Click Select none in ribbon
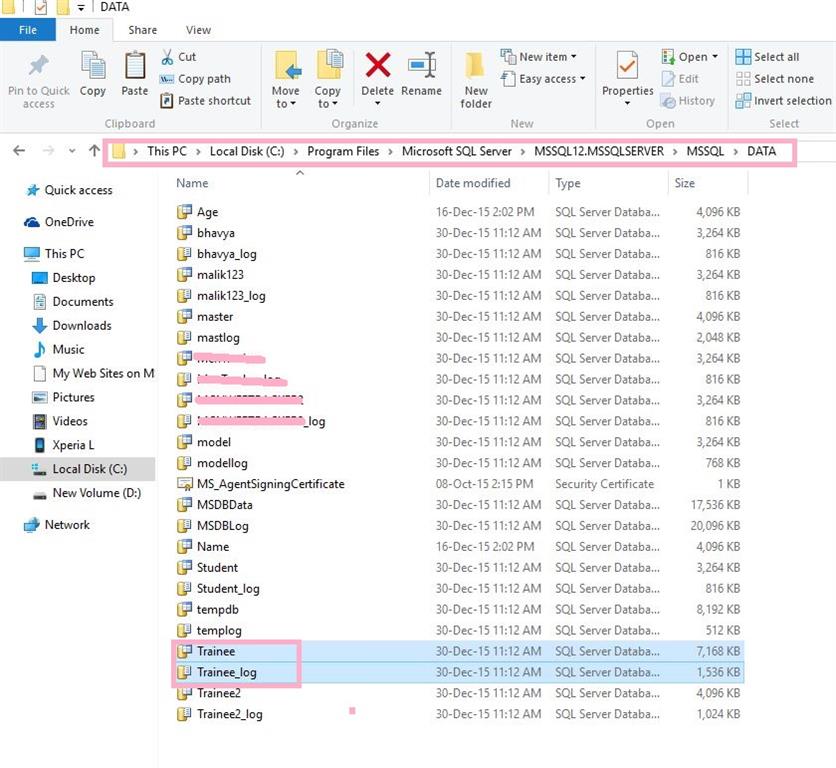This screenshot has width=836, height=768. point(775,79)
